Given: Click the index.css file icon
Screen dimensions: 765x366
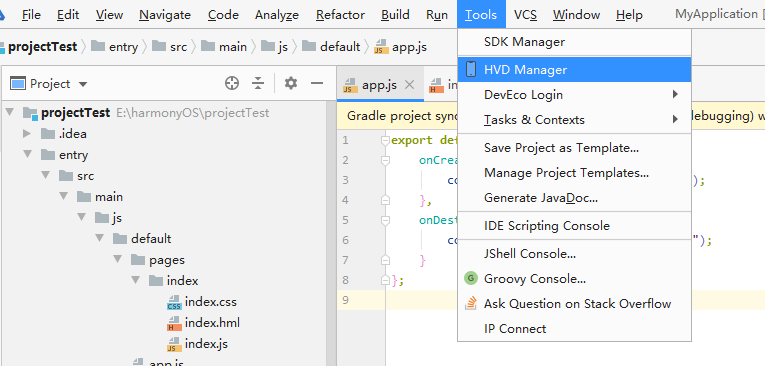Looking at the screenshot, I should 174,302.
